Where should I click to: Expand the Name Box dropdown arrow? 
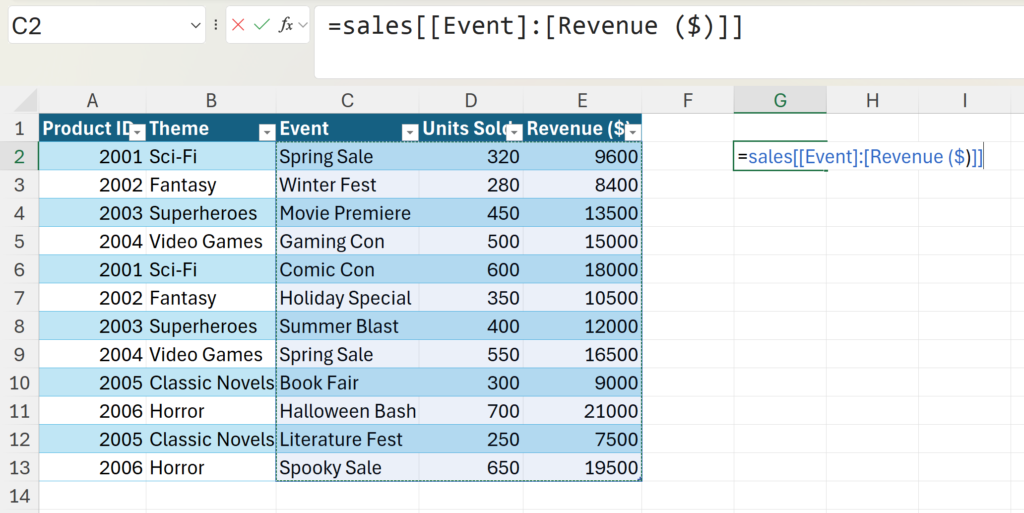195,26
